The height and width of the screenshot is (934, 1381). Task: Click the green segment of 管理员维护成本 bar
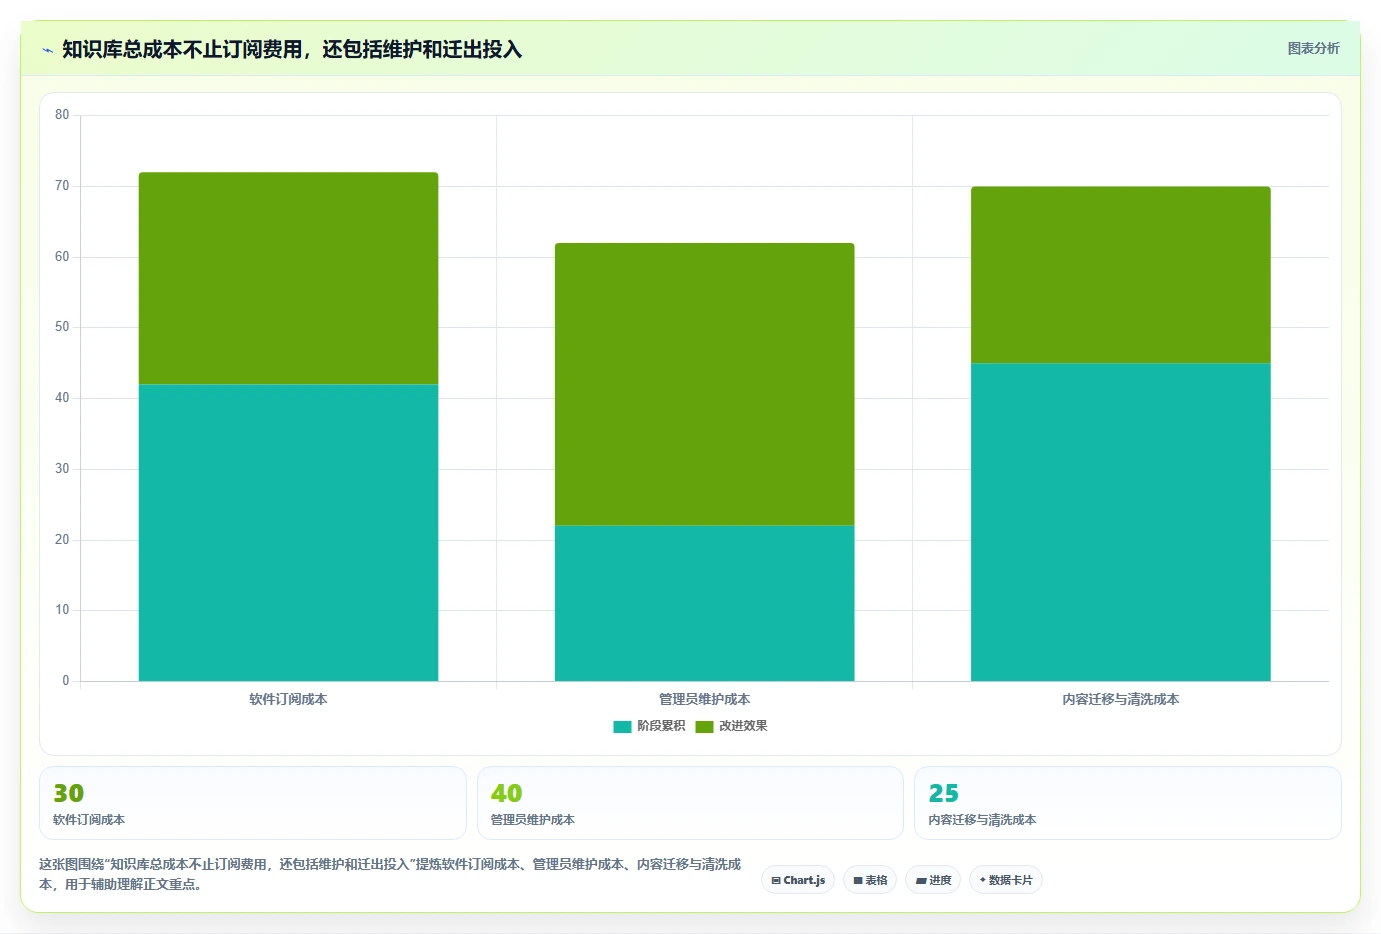pyautogui.click(x=704, y=384)
